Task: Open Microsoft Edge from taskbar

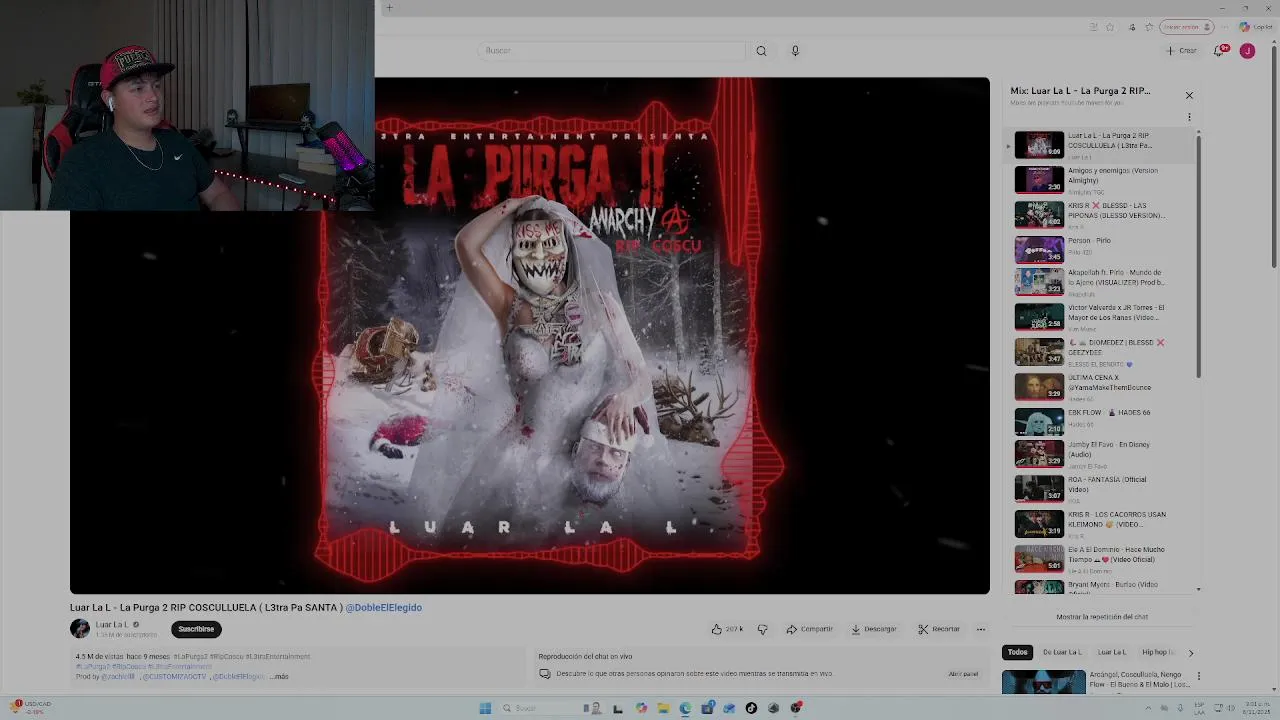Action: click(685, 708)
